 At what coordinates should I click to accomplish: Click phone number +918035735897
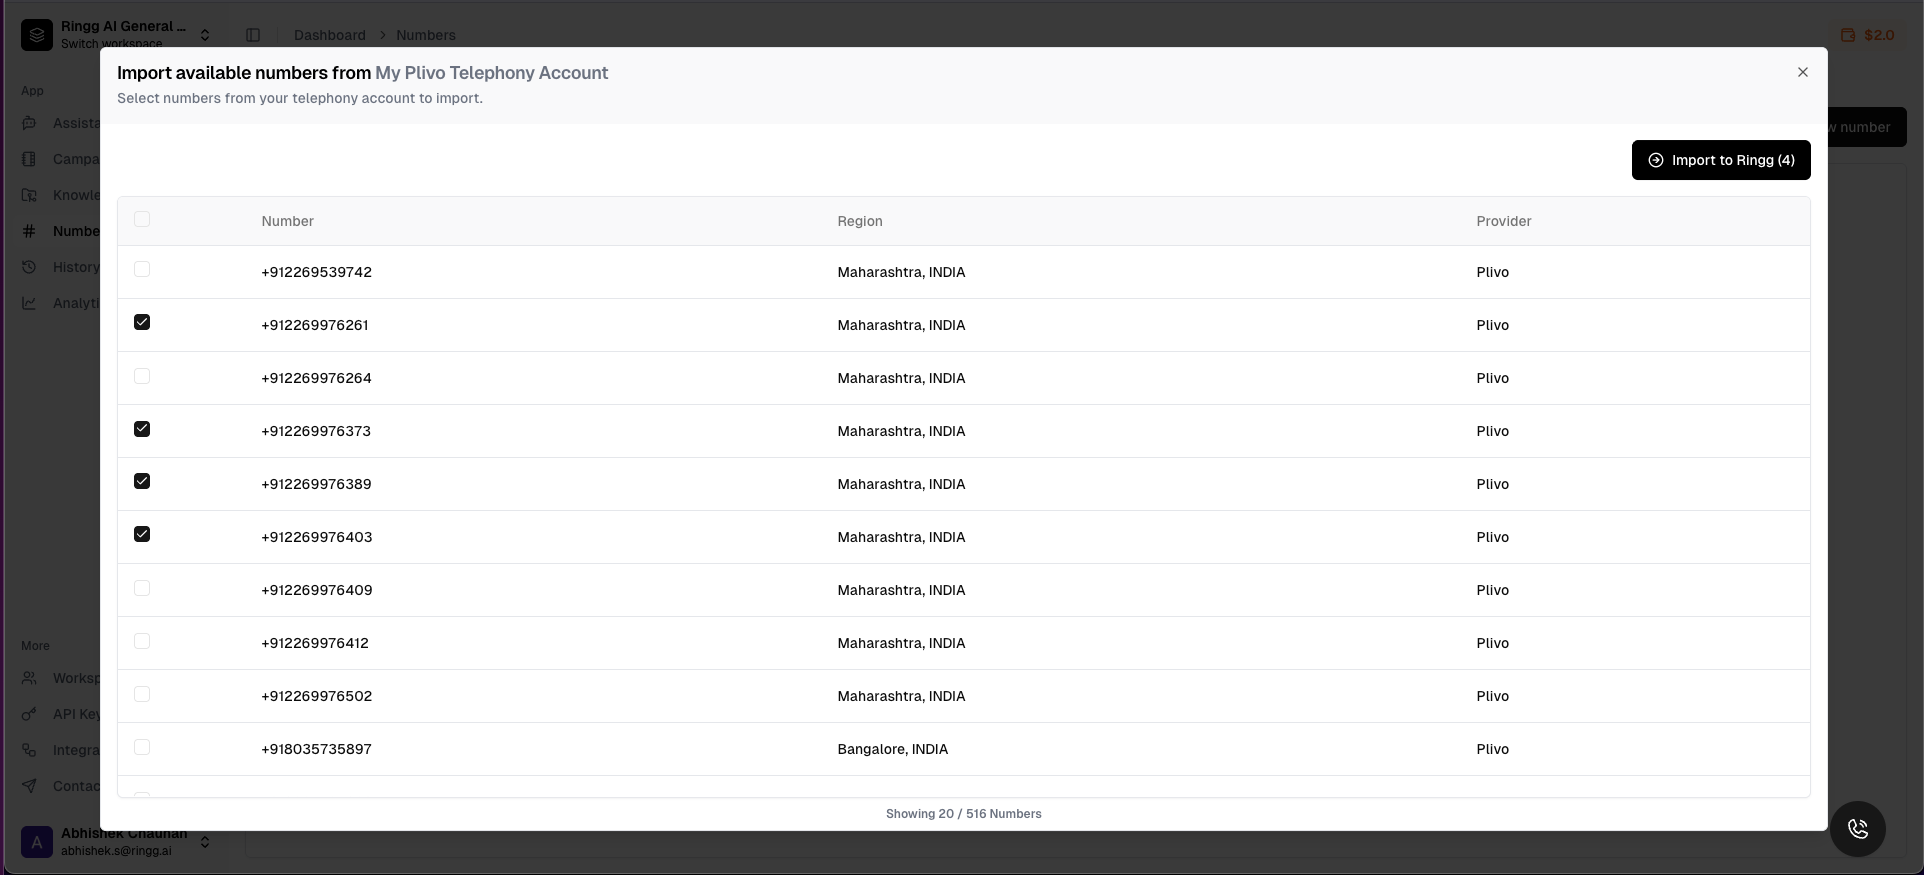click(316, 749)
